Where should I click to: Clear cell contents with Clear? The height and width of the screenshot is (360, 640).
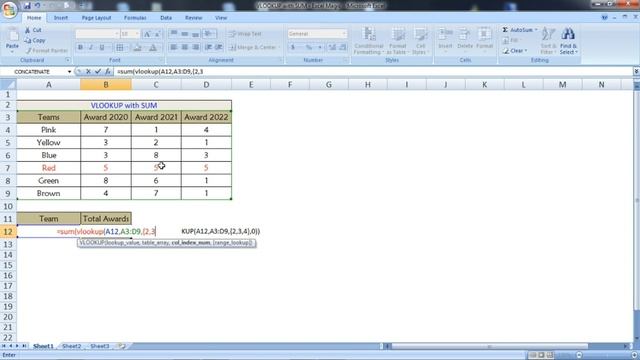515,51
